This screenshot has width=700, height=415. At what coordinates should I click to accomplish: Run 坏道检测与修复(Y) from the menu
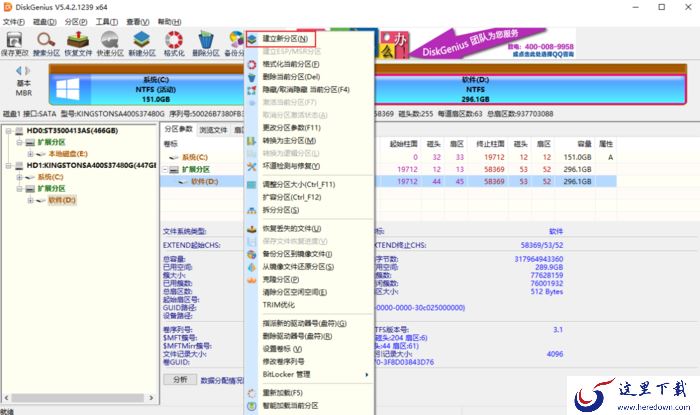(x=291, y=166)
